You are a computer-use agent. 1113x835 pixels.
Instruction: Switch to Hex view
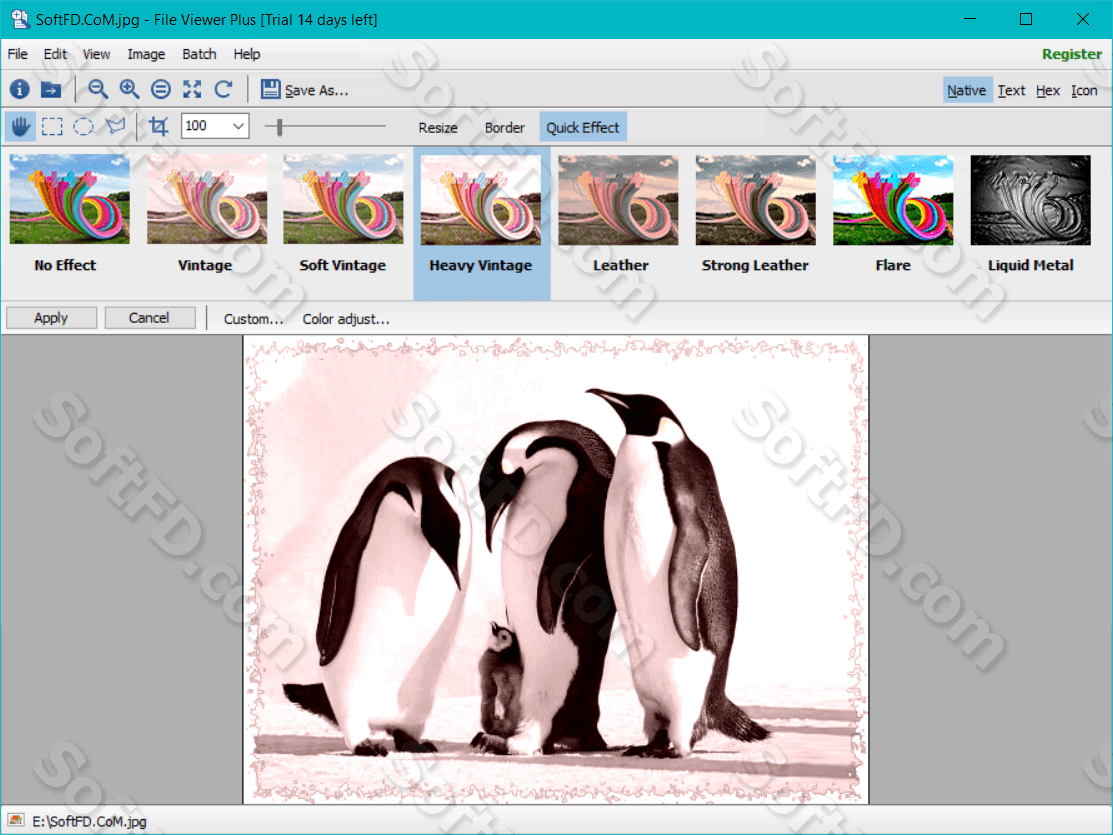1048,90
